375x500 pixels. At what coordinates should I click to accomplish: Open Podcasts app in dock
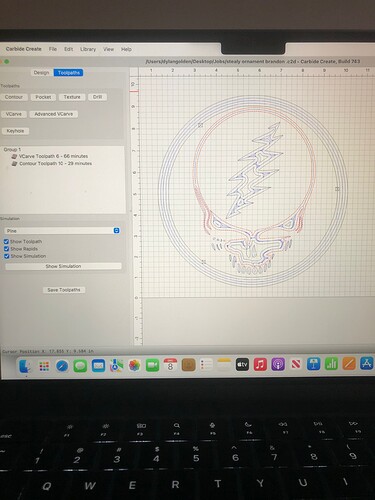coord(278,364)
